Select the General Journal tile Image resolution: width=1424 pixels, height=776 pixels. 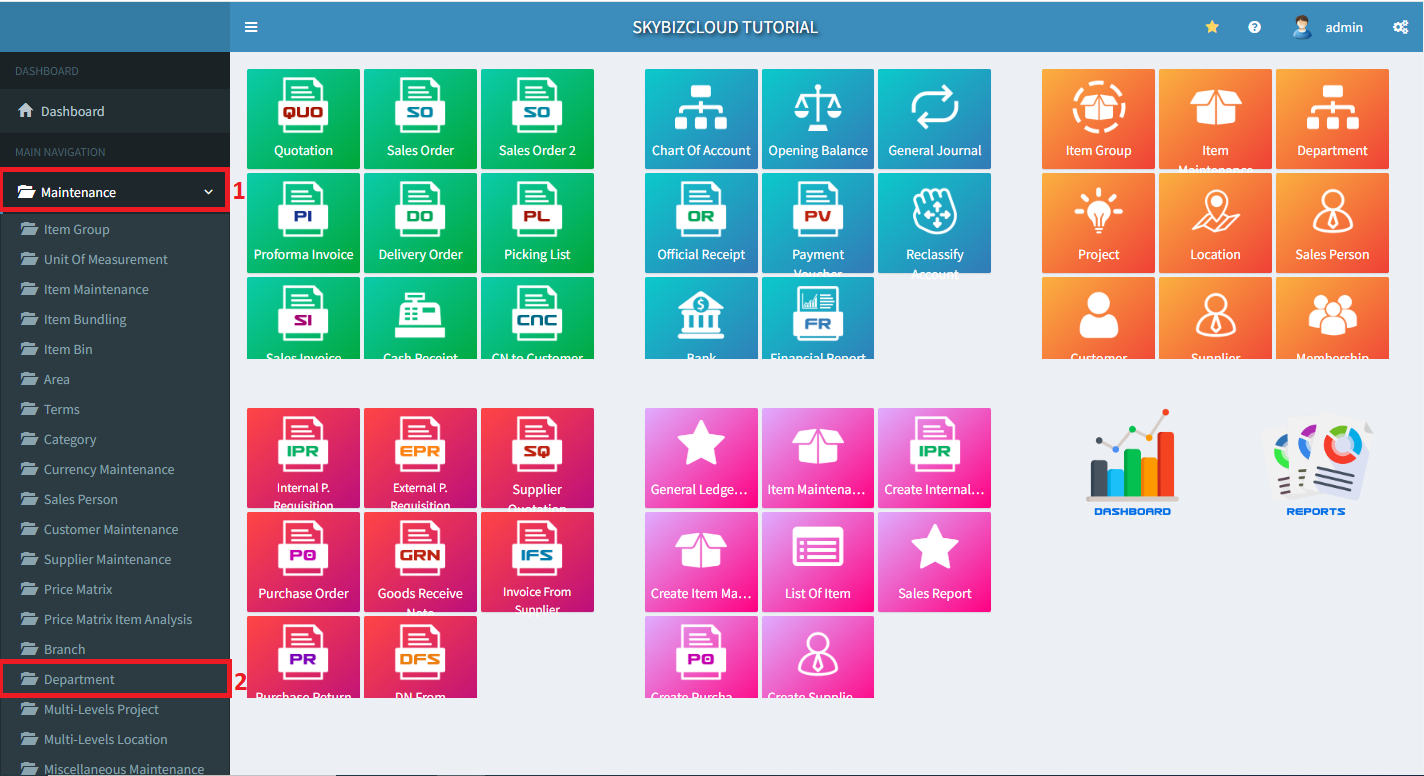(x=934, y=119)
